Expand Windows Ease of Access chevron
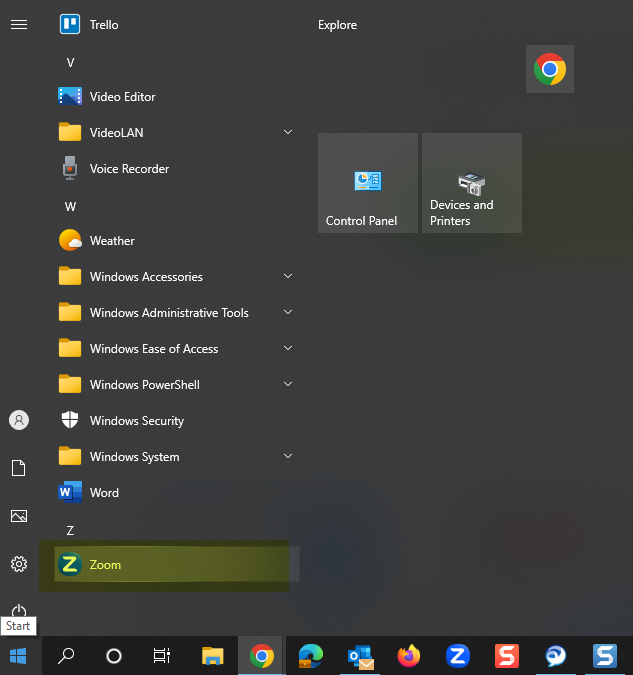This screenshot has width=633, height=675. coord(288,348)
